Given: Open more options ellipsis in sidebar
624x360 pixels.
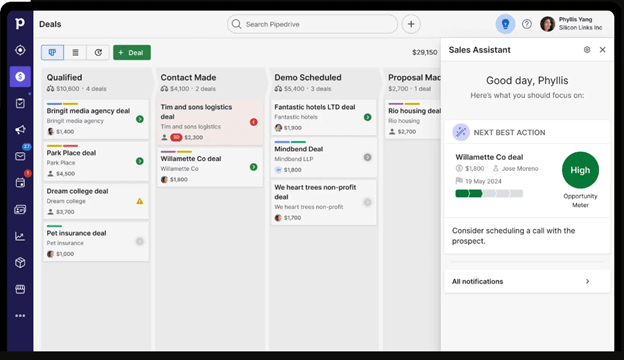Looking at the screenshot, I should click(20, 316).
